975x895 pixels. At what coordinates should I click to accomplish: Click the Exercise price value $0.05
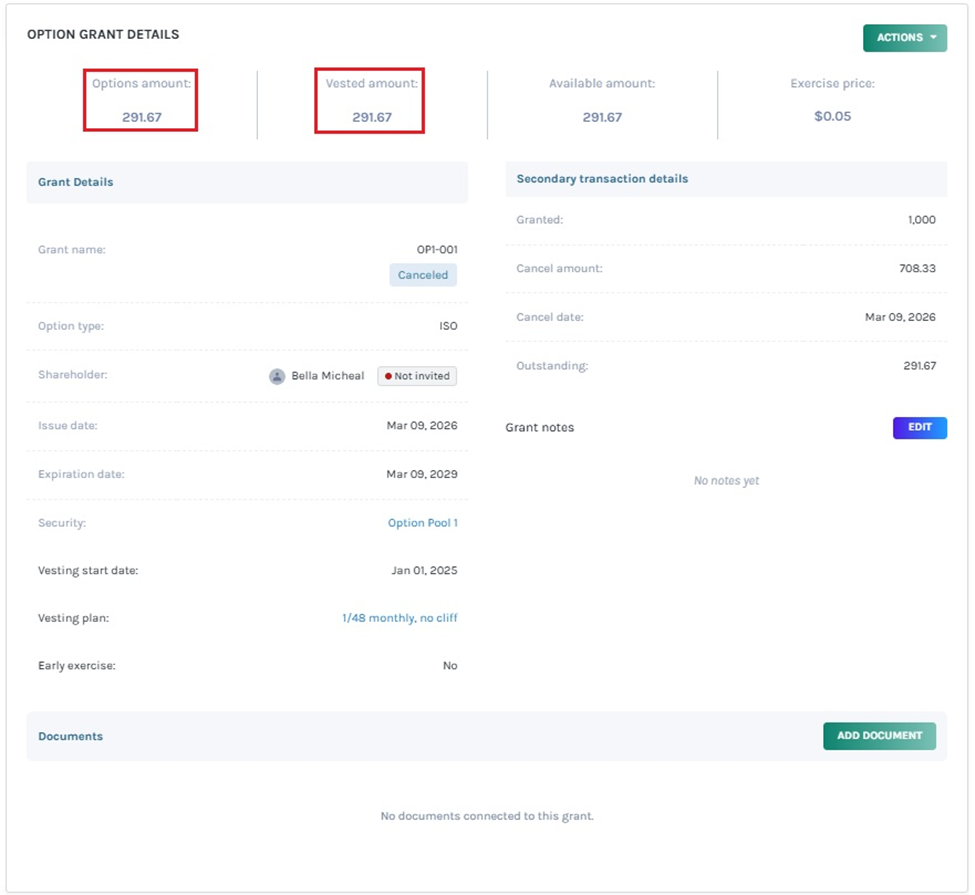[833, 115]
